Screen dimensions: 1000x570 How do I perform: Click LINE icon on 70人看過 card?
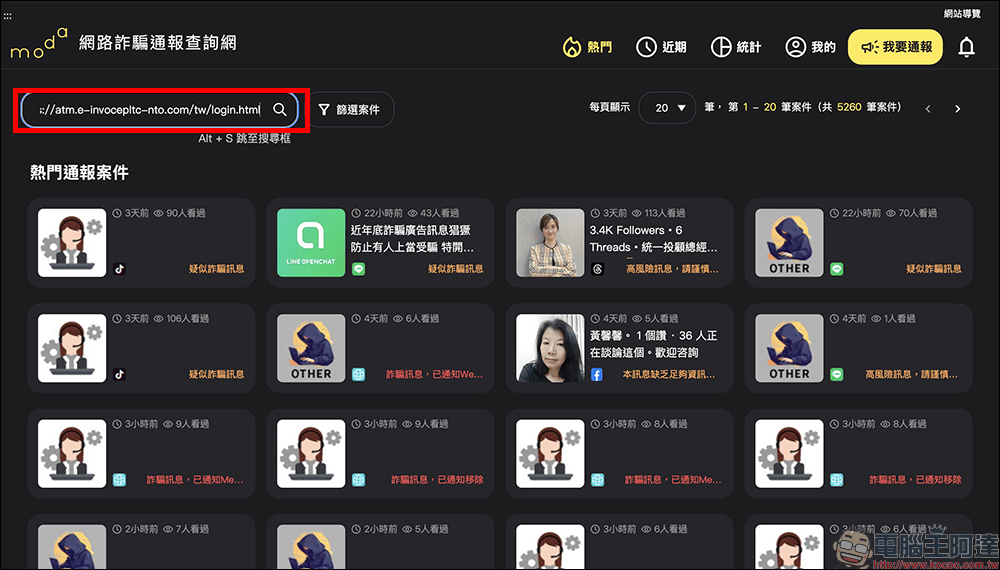837,269
